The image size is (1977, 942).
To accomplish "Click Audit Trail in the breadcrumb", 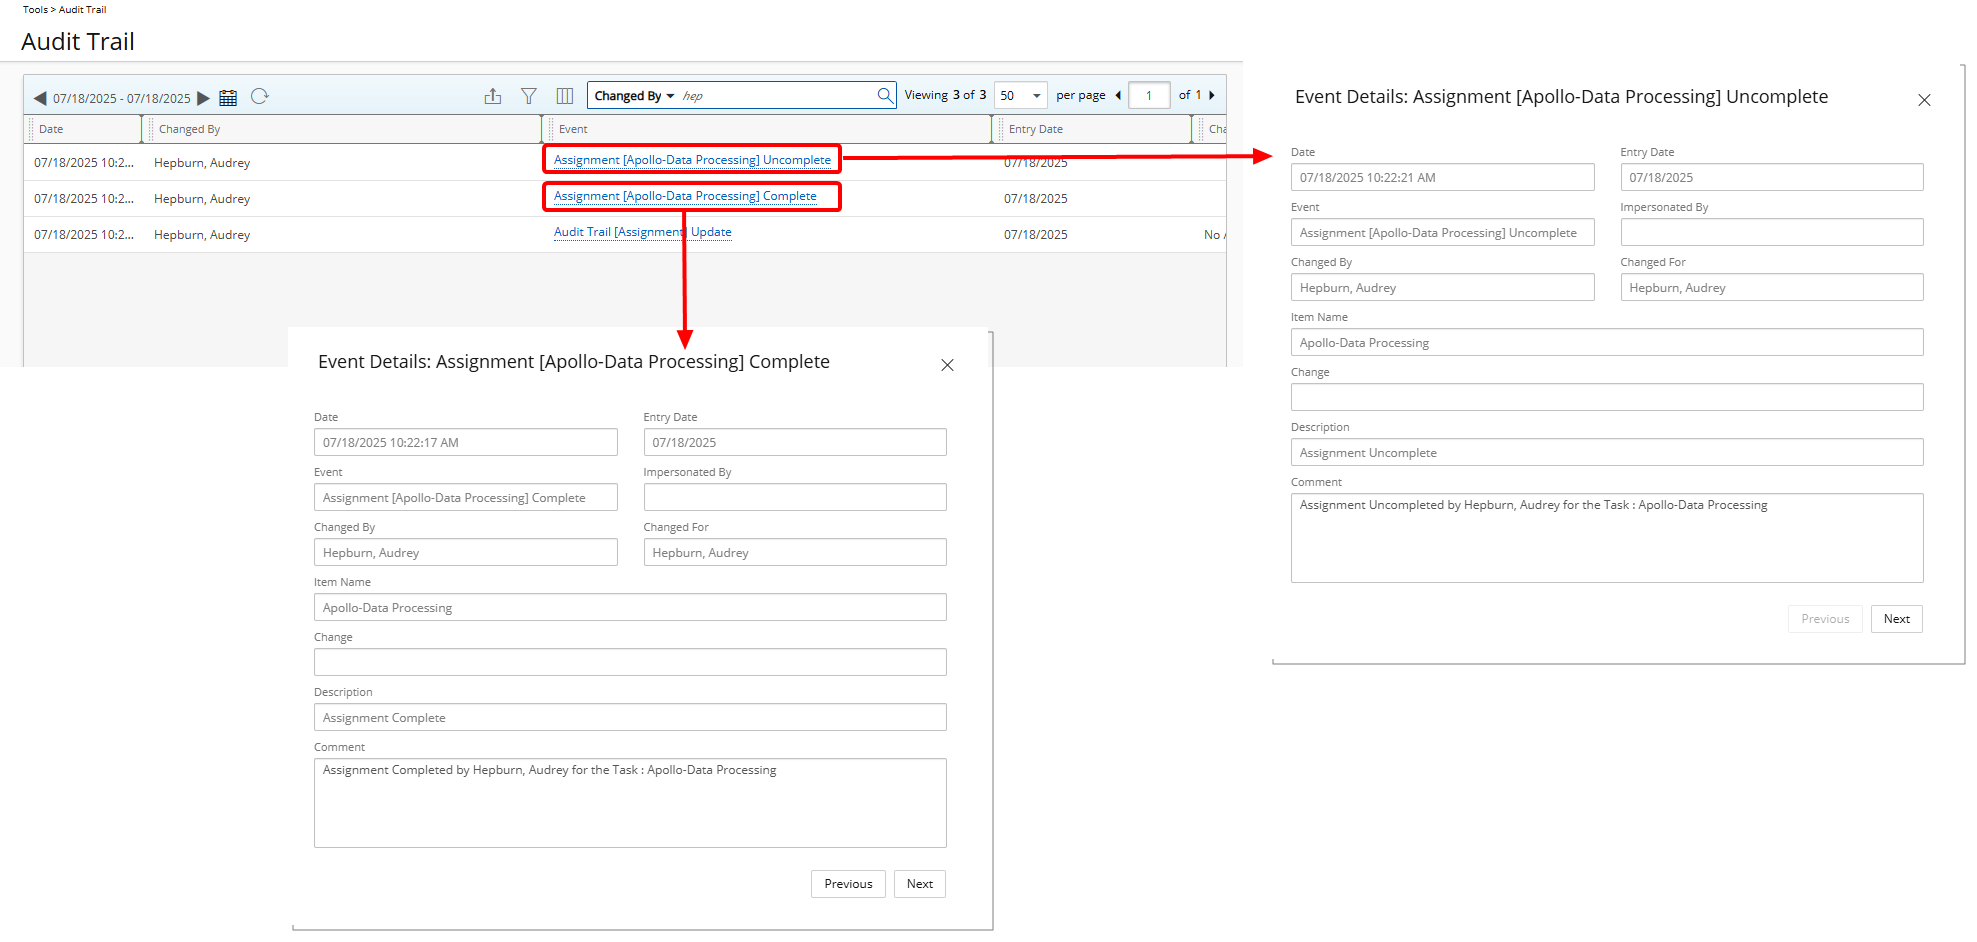I will tap(82, 9).
